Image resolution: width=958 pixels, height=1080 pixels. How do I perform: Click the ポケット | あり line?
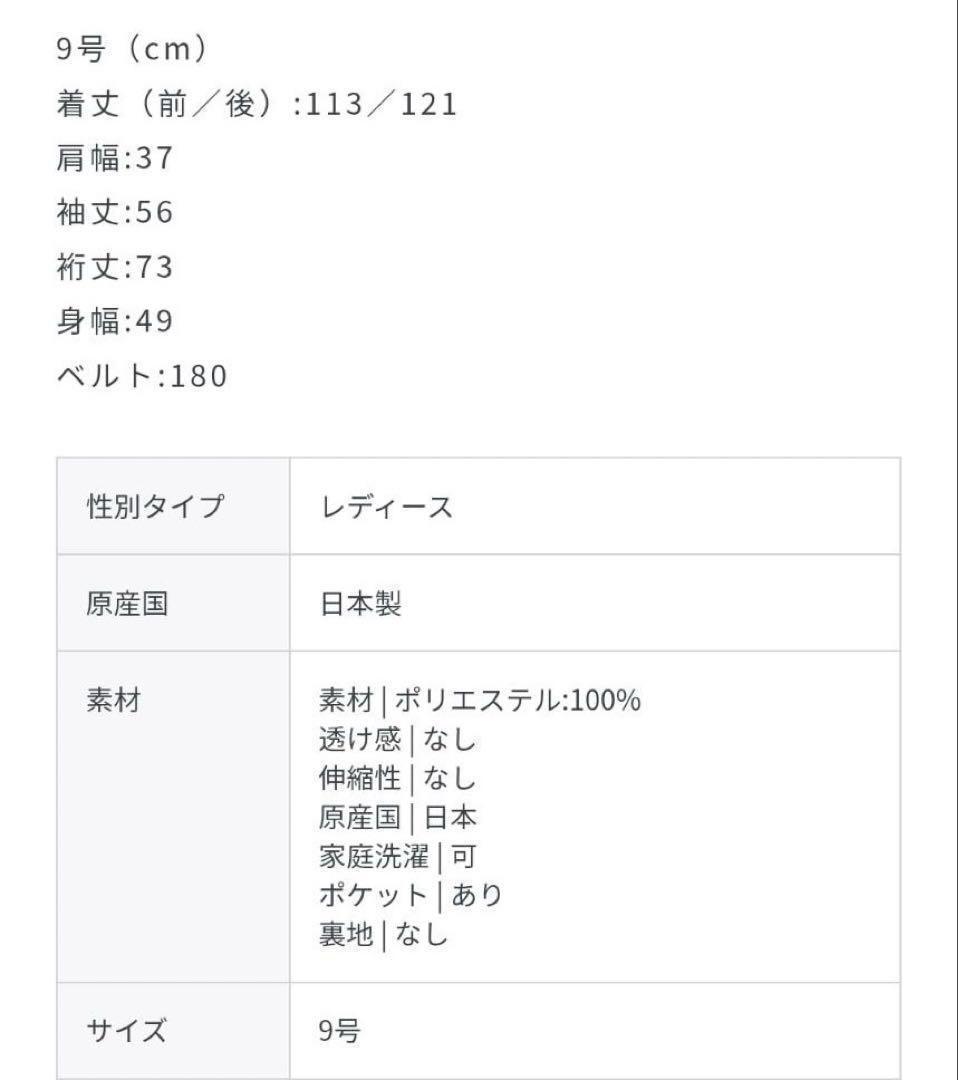[x=410, y=896]
